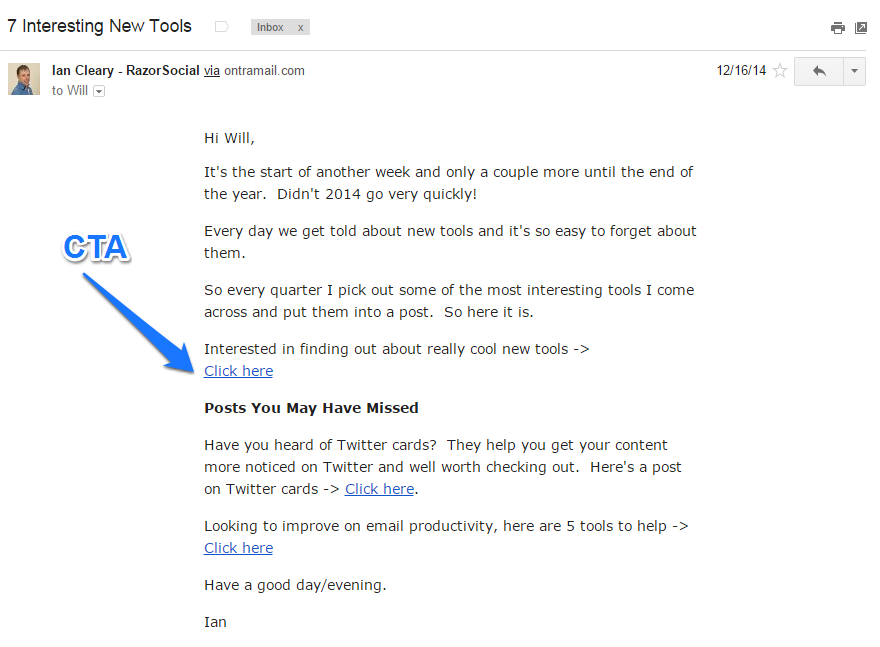The width and height of the screenshot is (880, 647).
Task: Click the blue CTA annotation label
Action: 96,248
